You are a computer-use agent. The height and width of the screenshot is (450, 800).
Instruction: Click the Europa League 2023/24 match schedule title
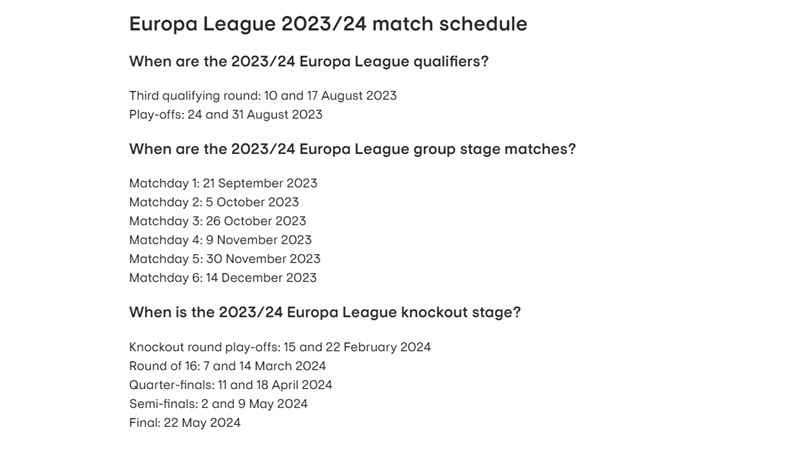coord(328,23)
